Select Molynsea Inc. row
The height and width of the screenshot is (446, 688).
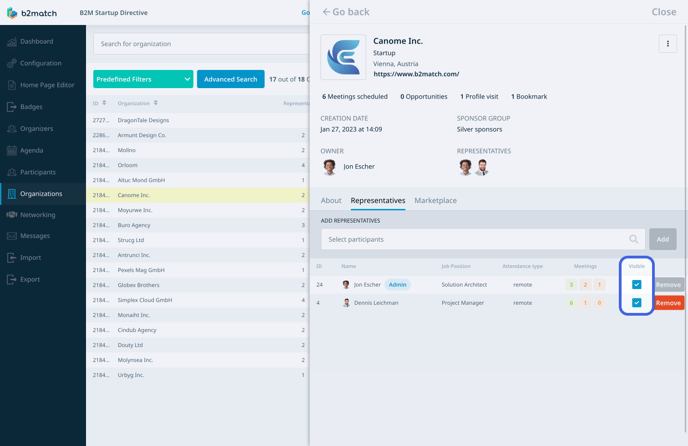(198, 360)
